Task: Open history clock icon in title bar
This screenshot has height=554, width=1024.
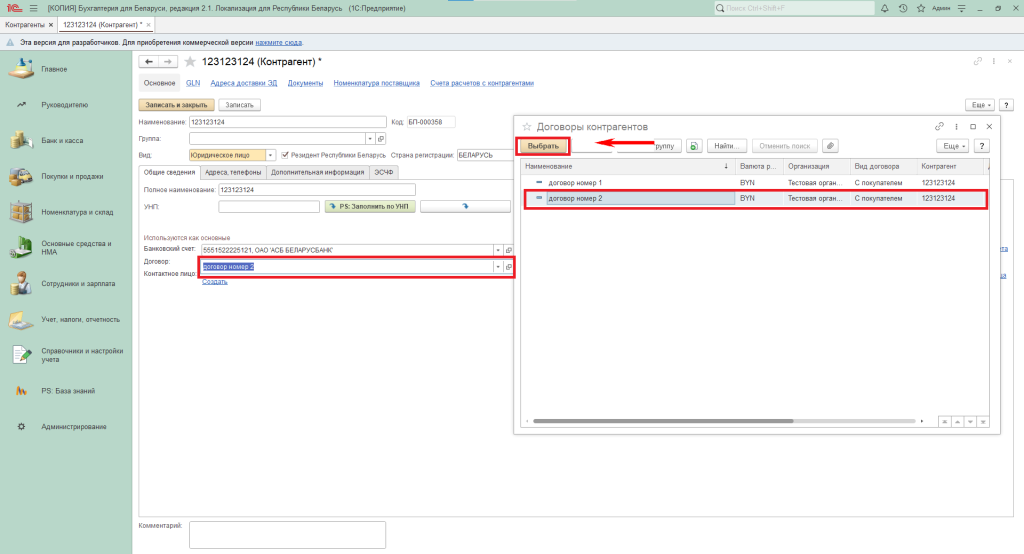Action: pos(903,8)
